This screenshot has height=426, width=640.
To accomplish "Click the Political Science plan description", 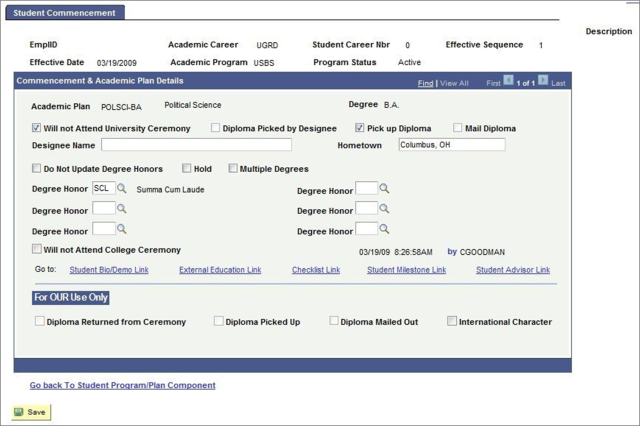I will pos(193,105).
